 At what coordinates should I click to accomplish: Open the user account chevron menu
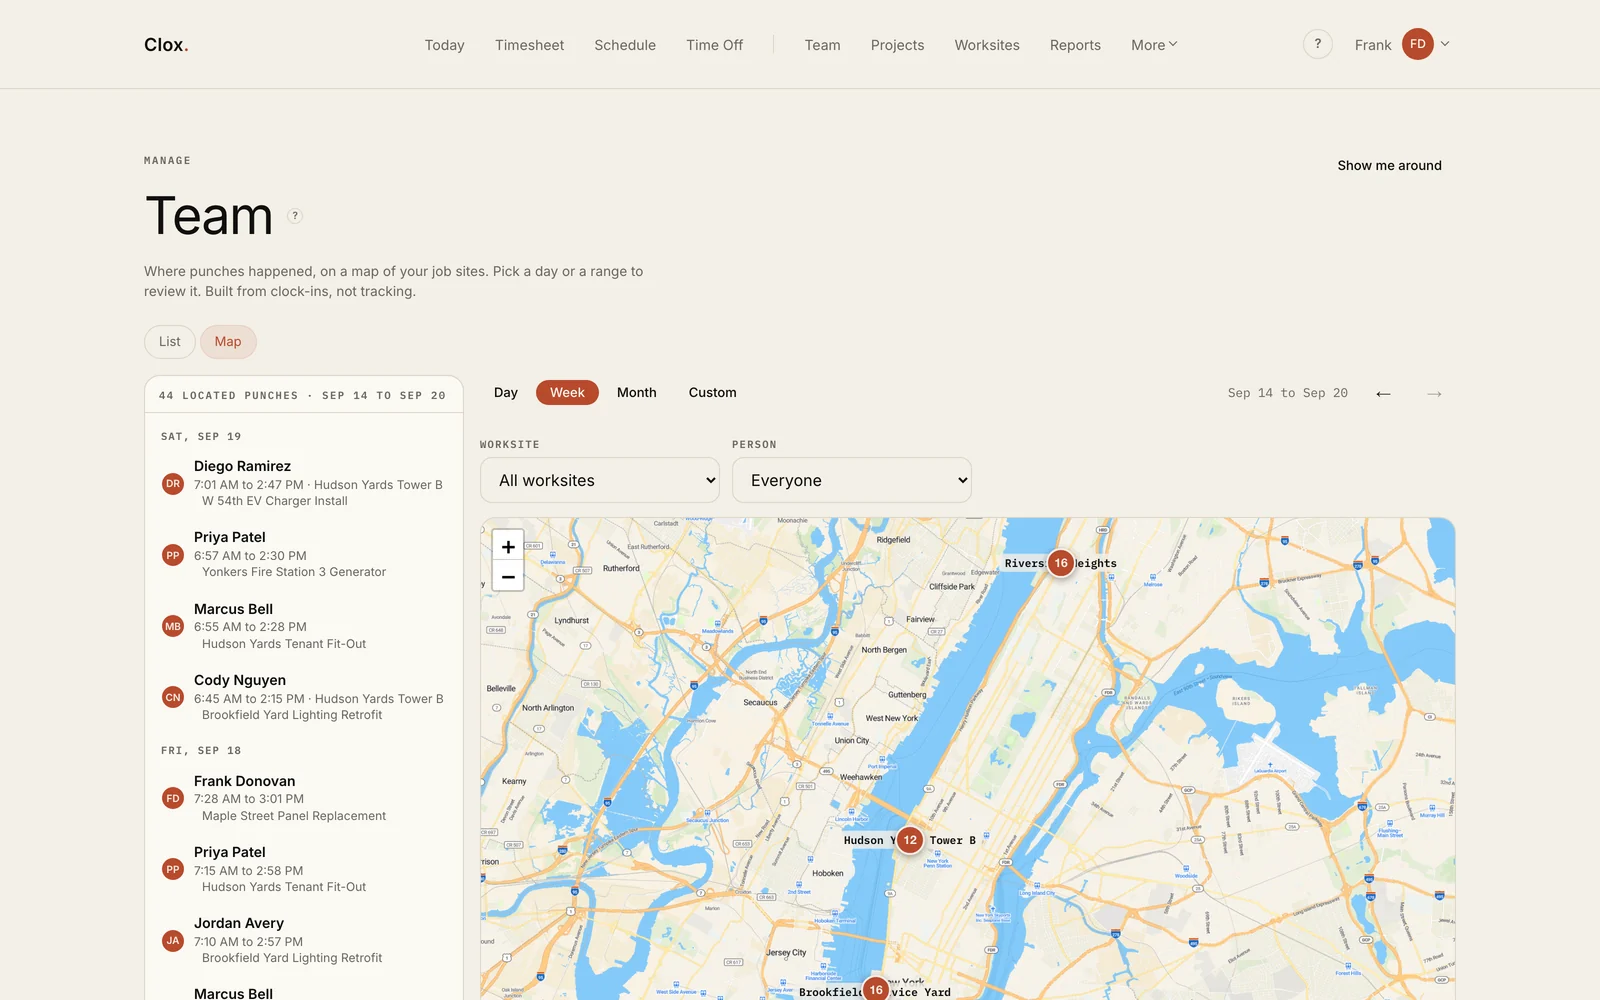[1445, 44]
